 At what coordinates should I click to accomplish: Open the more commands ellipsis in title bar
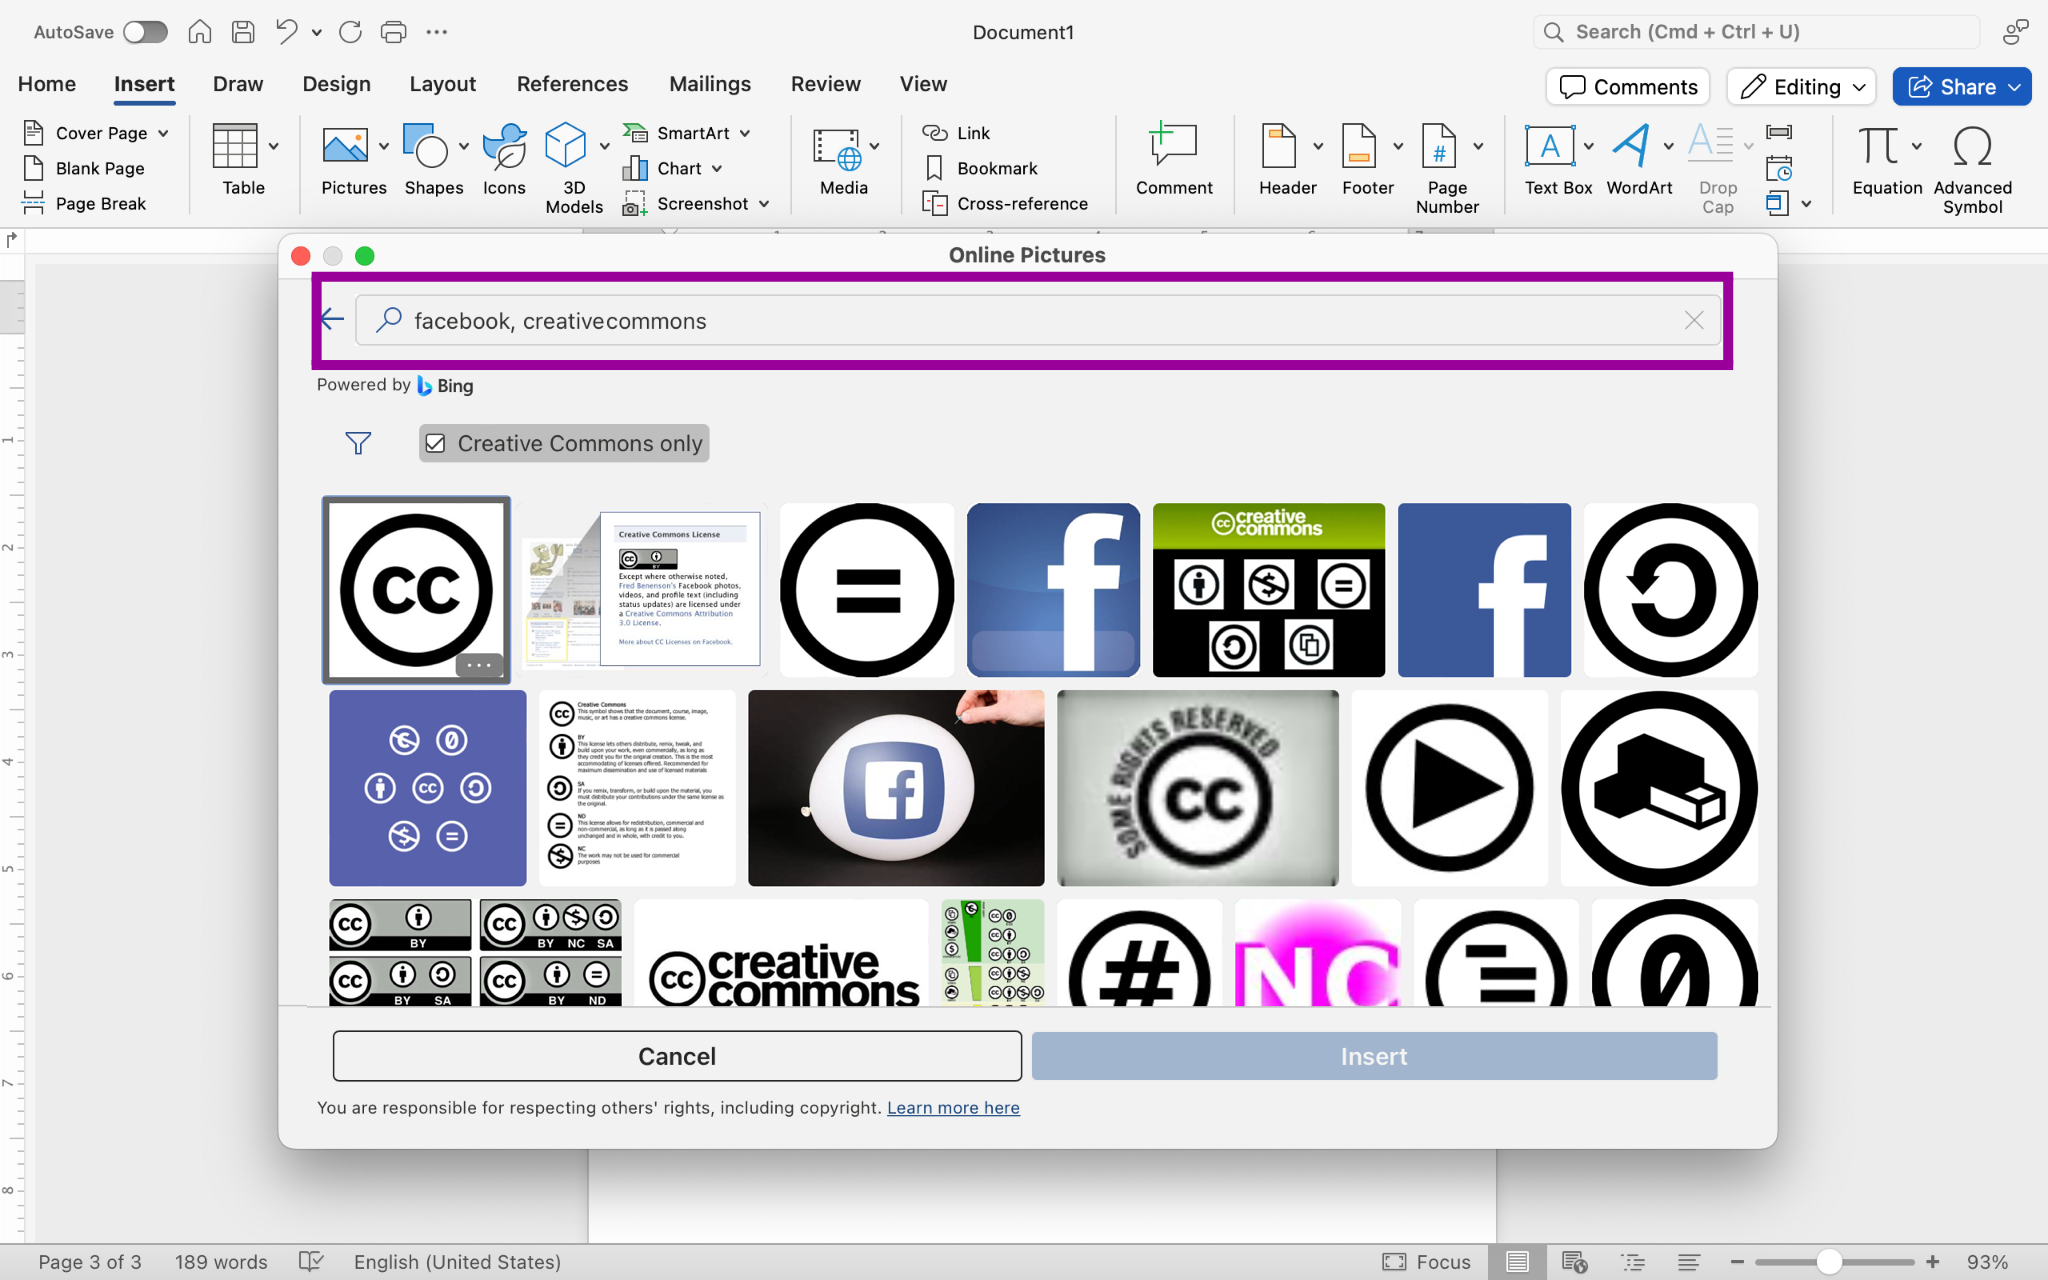tap(437, 32)
